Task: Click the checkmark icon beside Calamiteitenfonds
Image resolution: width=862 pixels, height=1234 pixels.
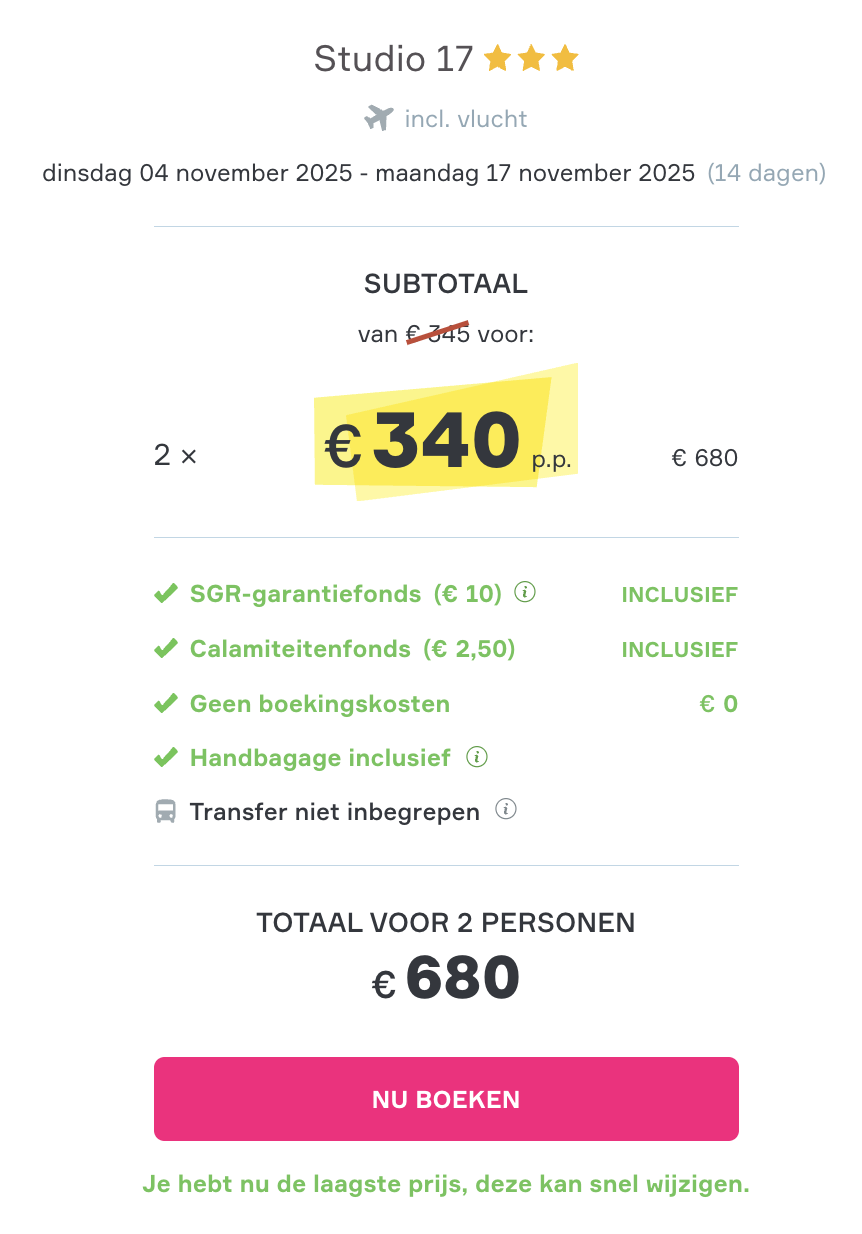Action: 165,647
